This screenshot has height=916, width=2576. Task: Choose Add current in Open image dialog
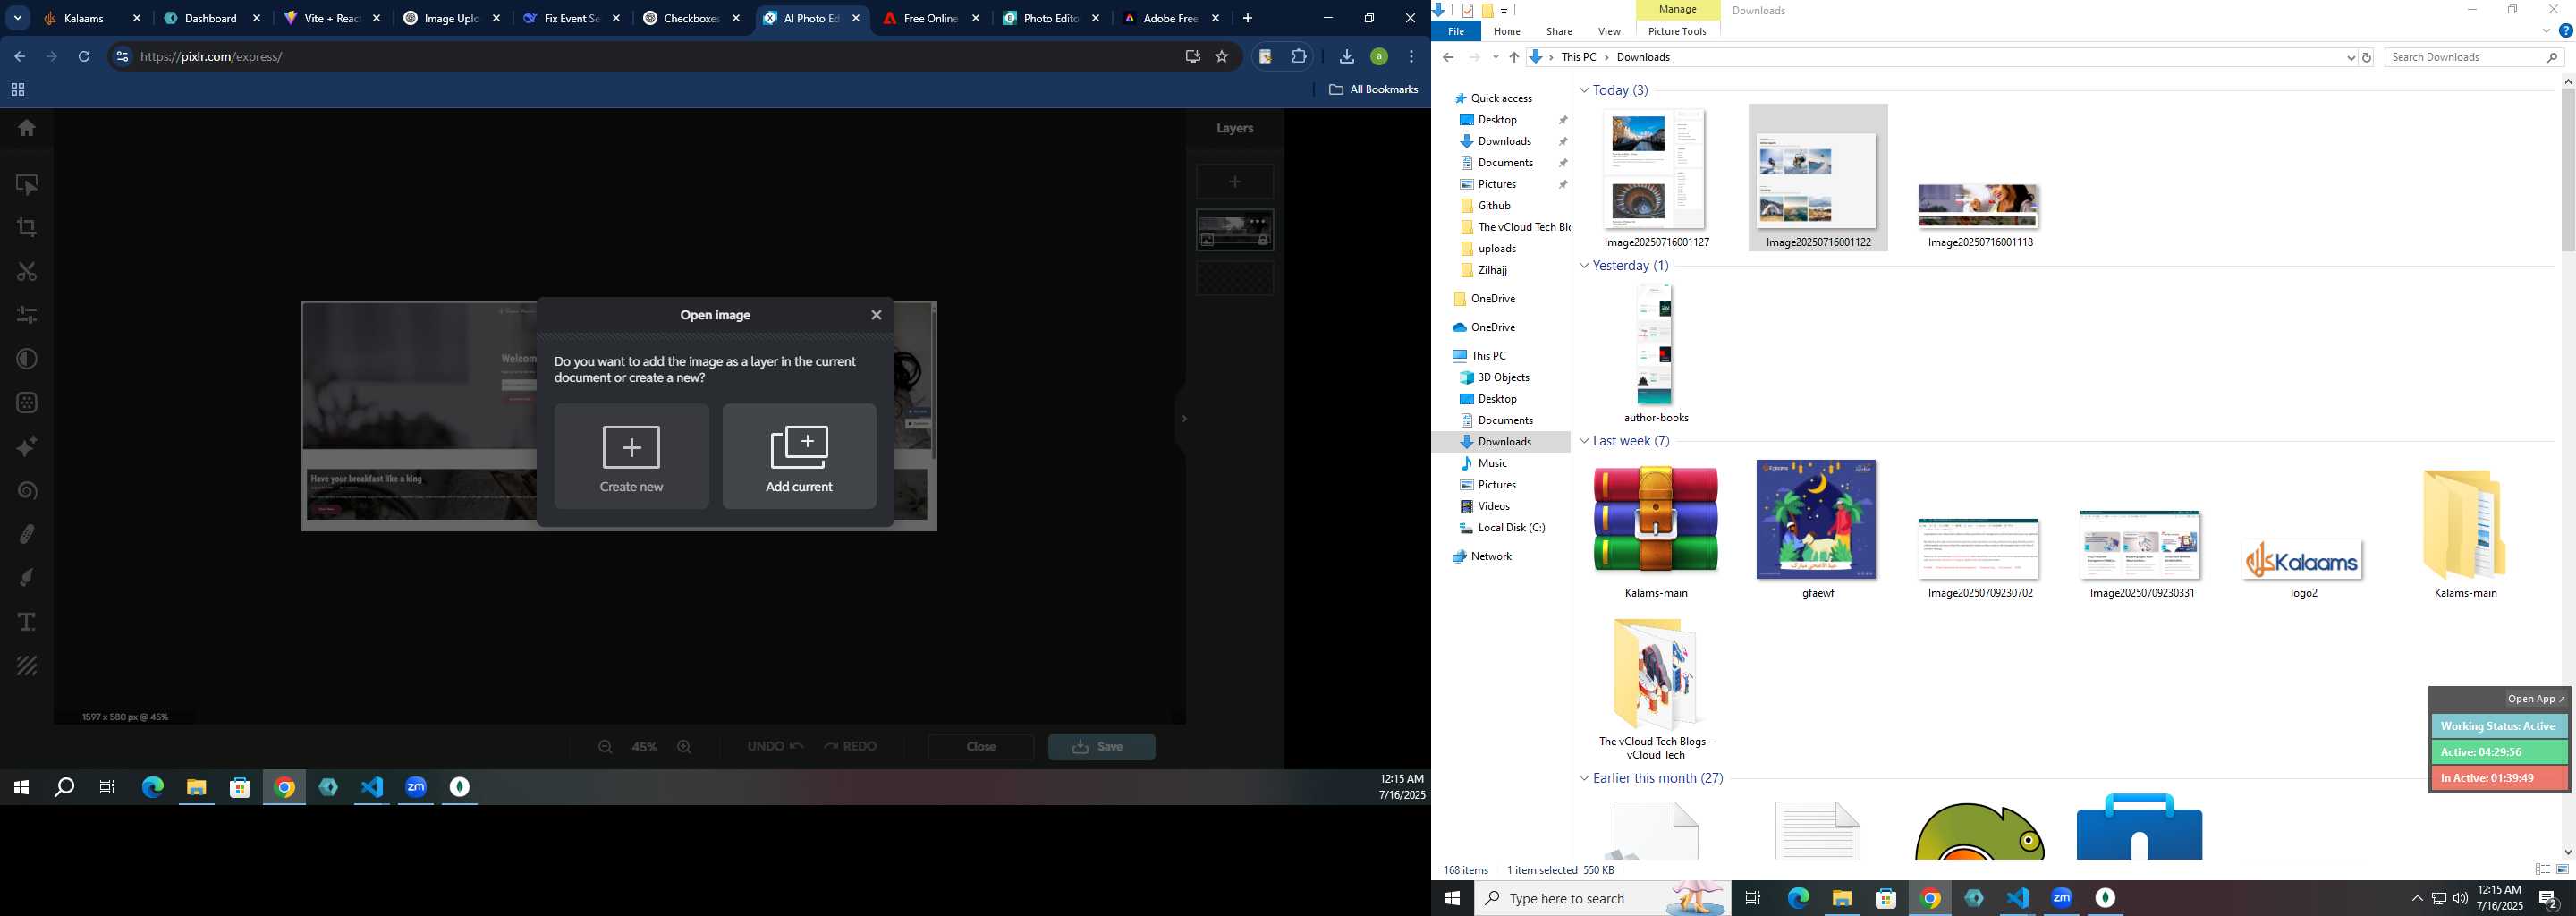pos(799,456)
